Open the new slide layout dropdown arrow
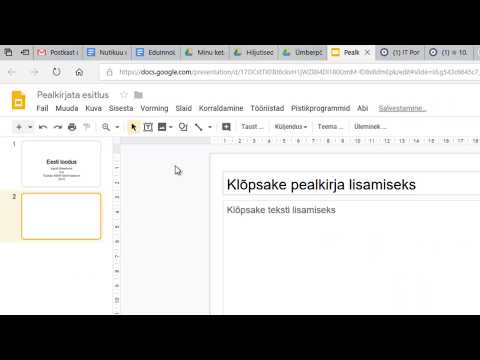 point(30,127)
